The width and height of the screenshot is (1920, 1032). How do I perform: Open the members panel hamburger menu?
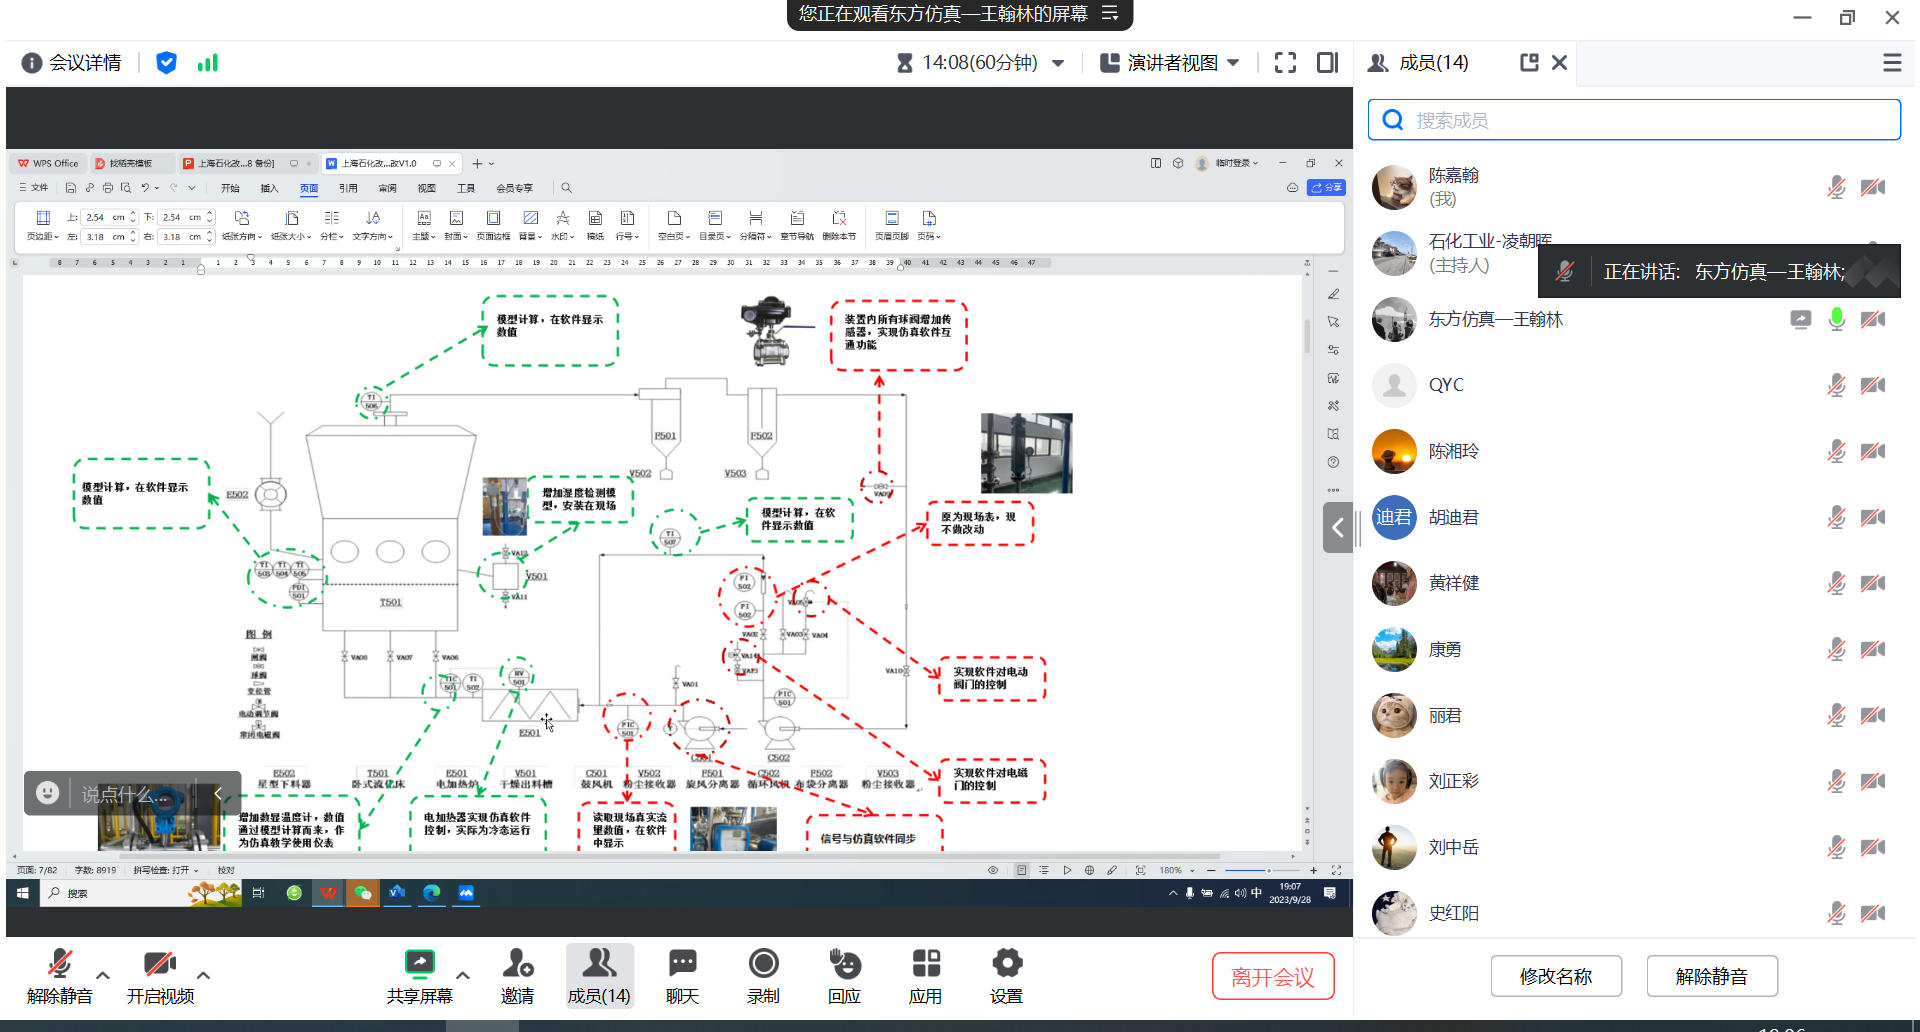click(x=1892, y=63)
